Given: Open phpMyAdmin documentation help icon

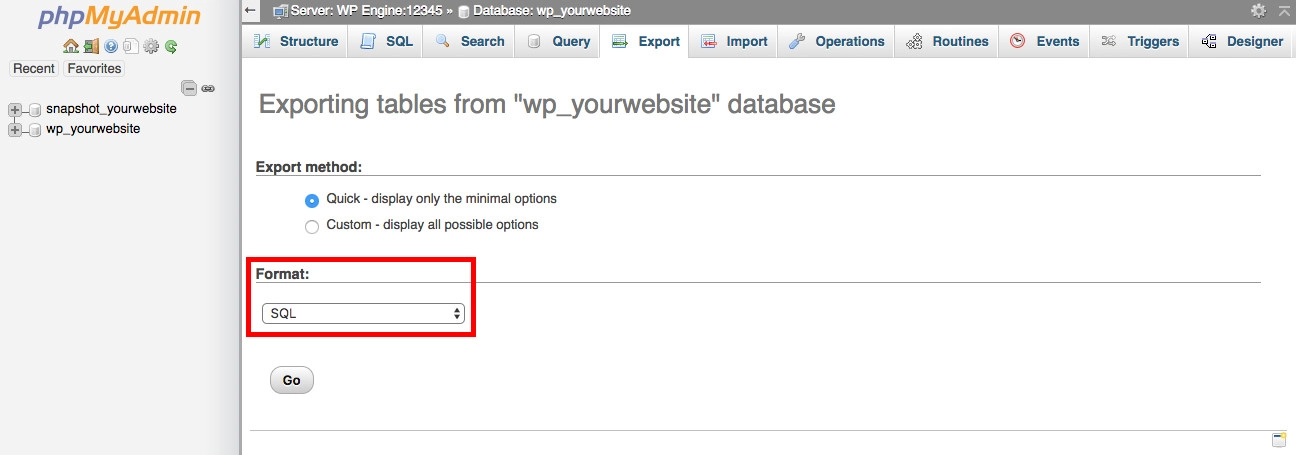Looking at the screenshot, I should pos(111,46).
